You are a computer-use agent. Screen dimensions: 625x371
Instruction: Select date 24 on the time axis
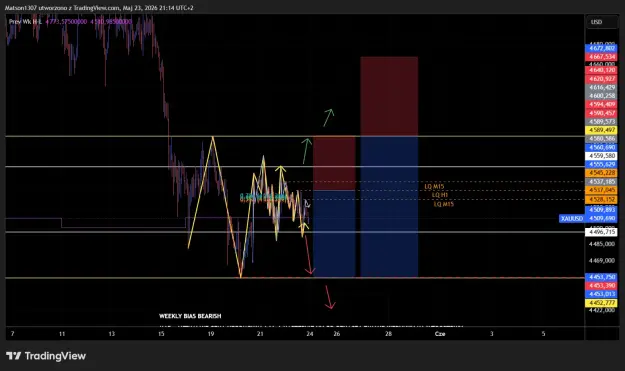(x=310, y=334)
